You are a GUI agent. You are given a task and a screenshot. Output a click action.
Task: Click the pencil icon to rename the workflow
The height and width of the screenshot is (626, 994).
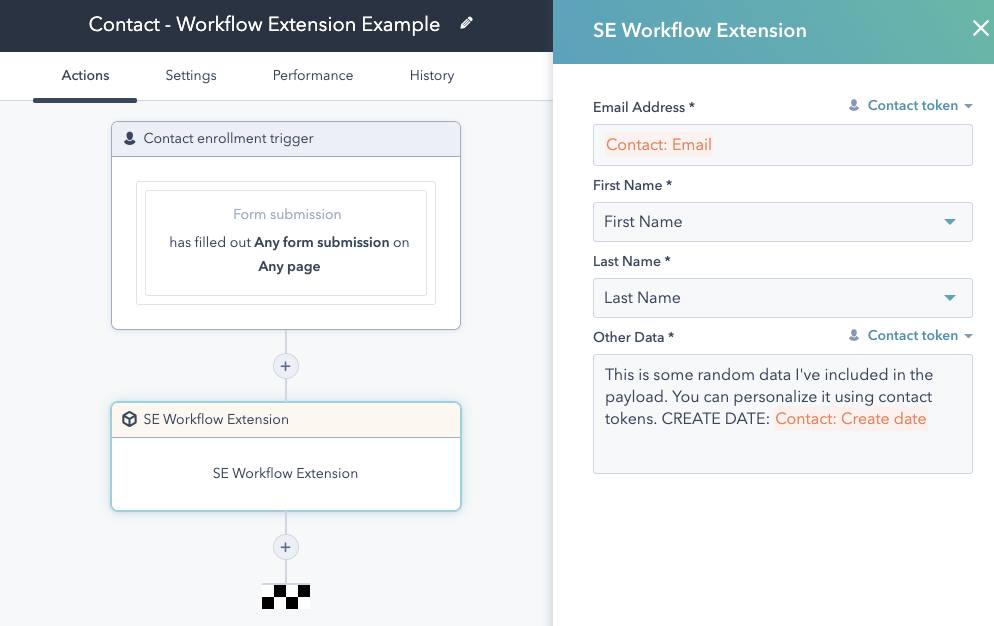tap(466, 24)
